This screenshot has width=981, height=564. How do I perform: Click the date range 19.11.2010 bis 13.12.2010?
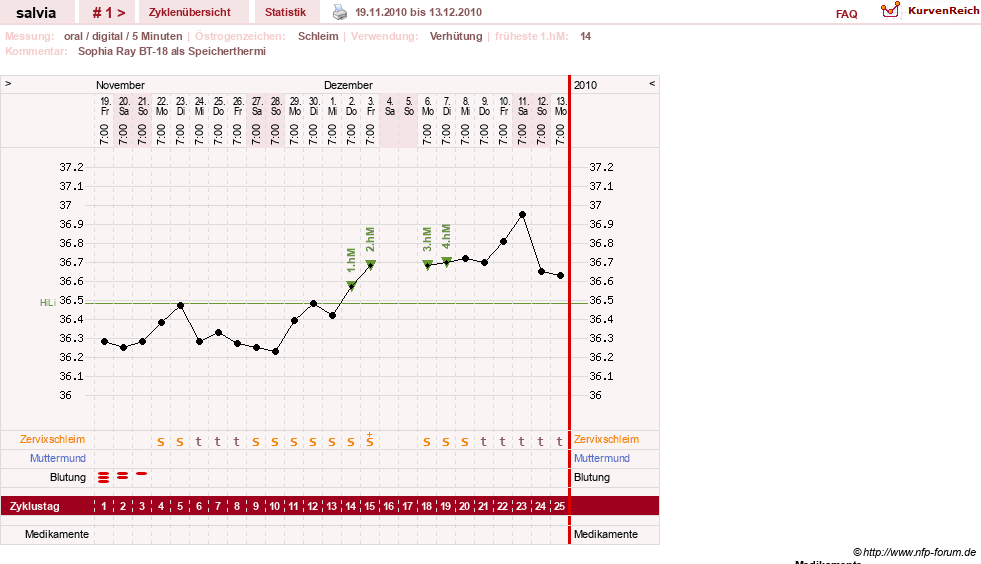pyautogui.click(x=419, y=12)
